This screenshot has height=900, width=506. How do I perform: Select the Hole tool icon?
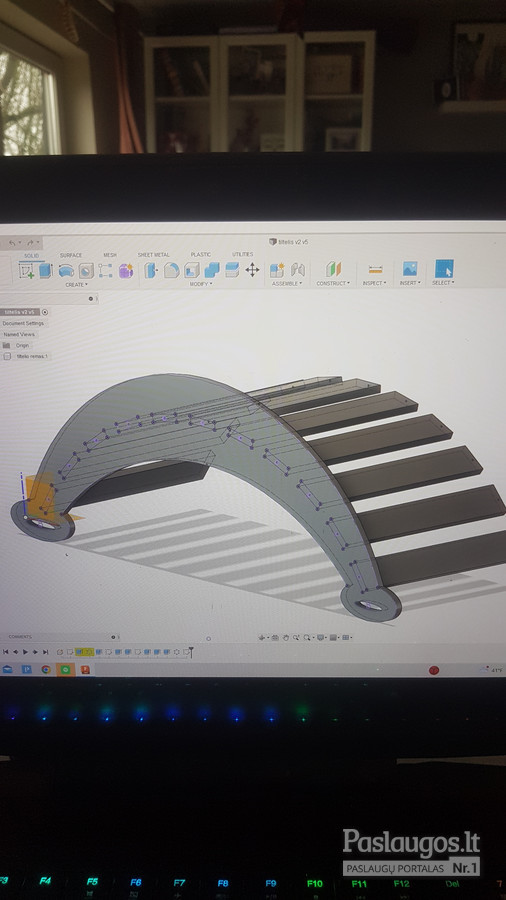click(x=86, y=270)
